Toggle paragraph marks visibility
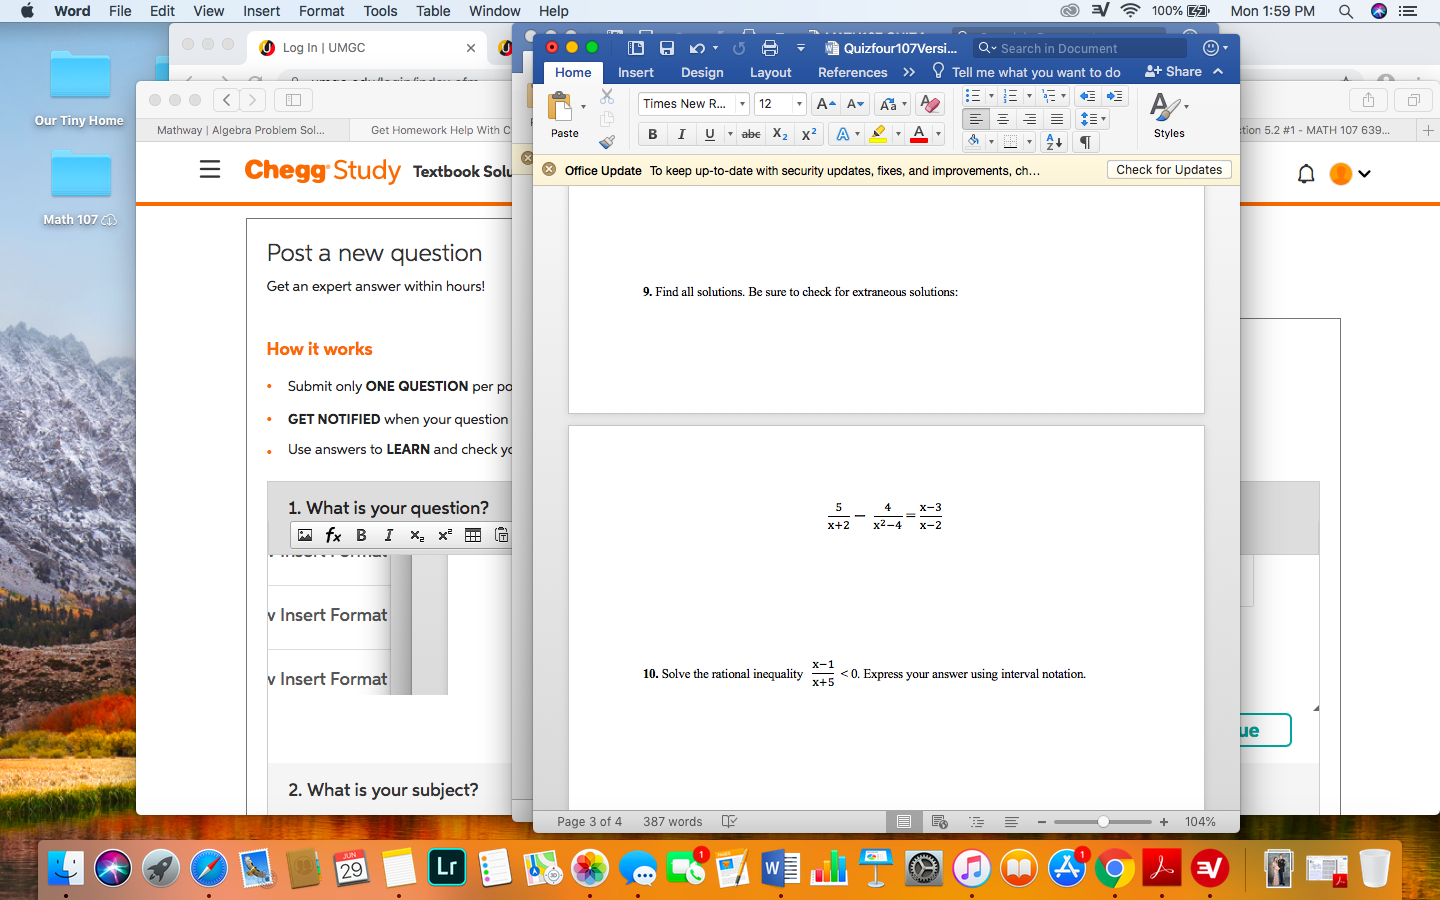 click(1085, 142)
